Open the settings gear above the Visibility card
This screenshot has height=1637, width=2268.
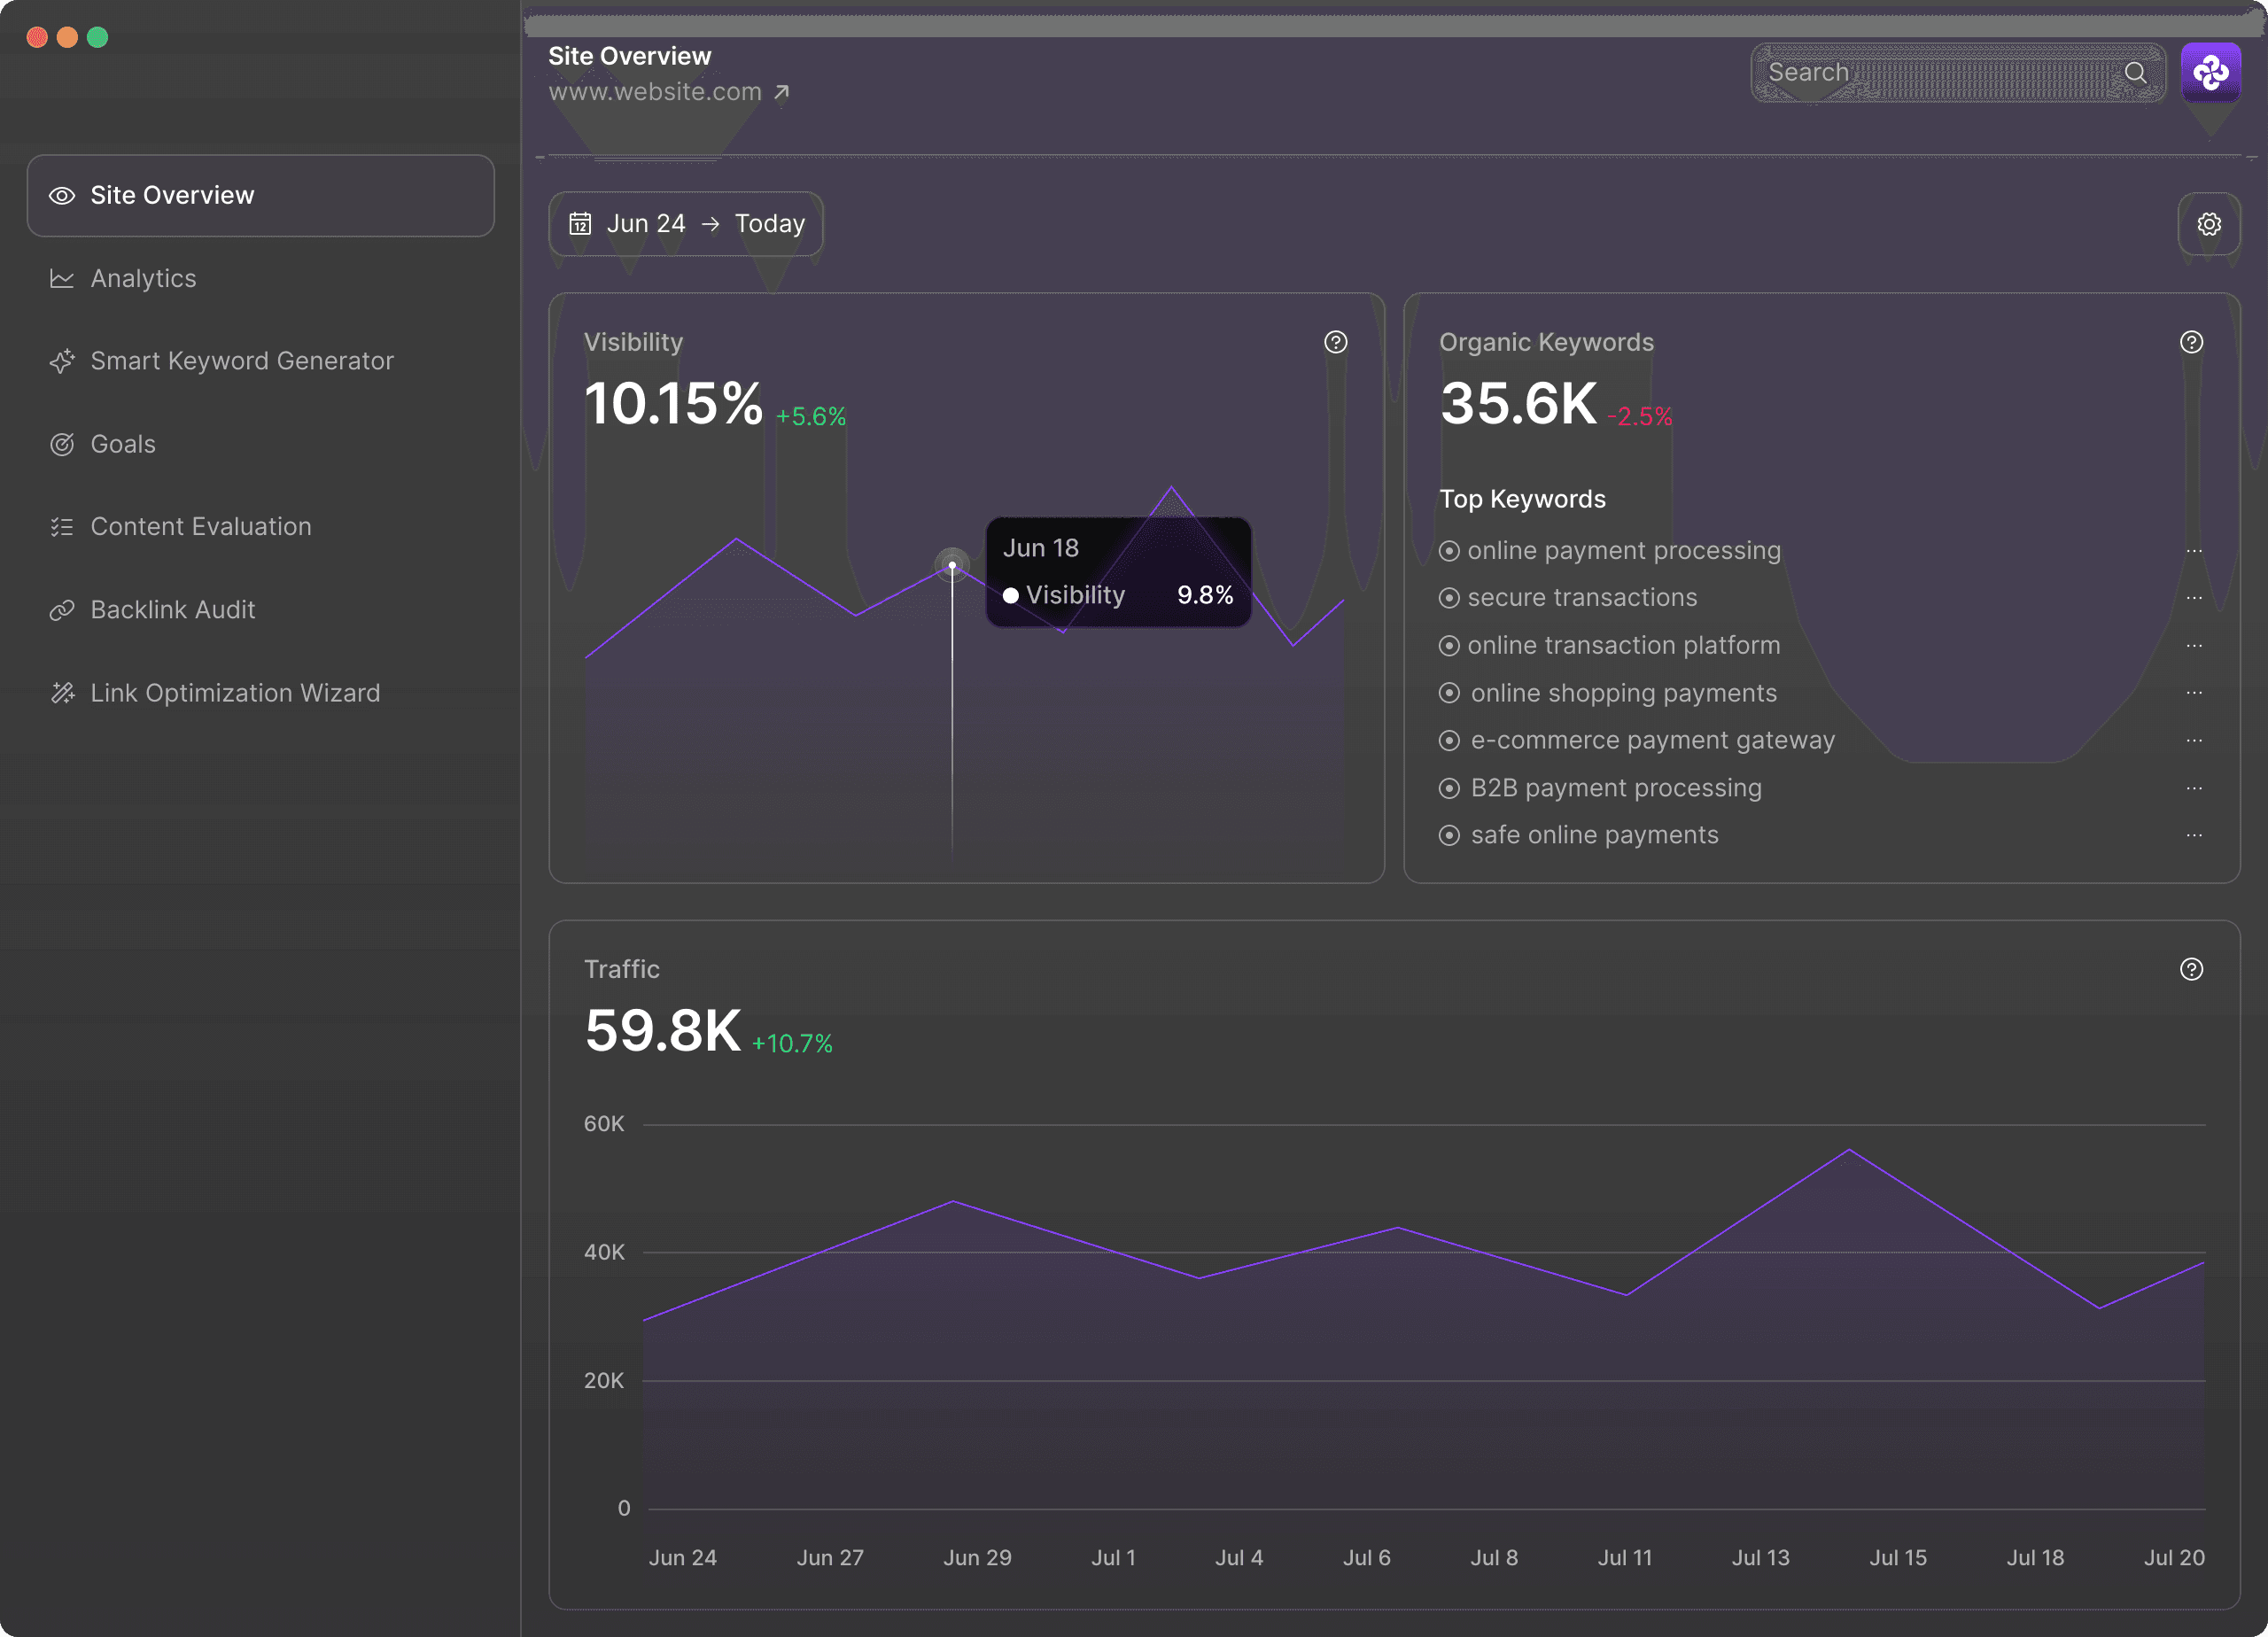pyautogui.click(x=2210, y=224)
